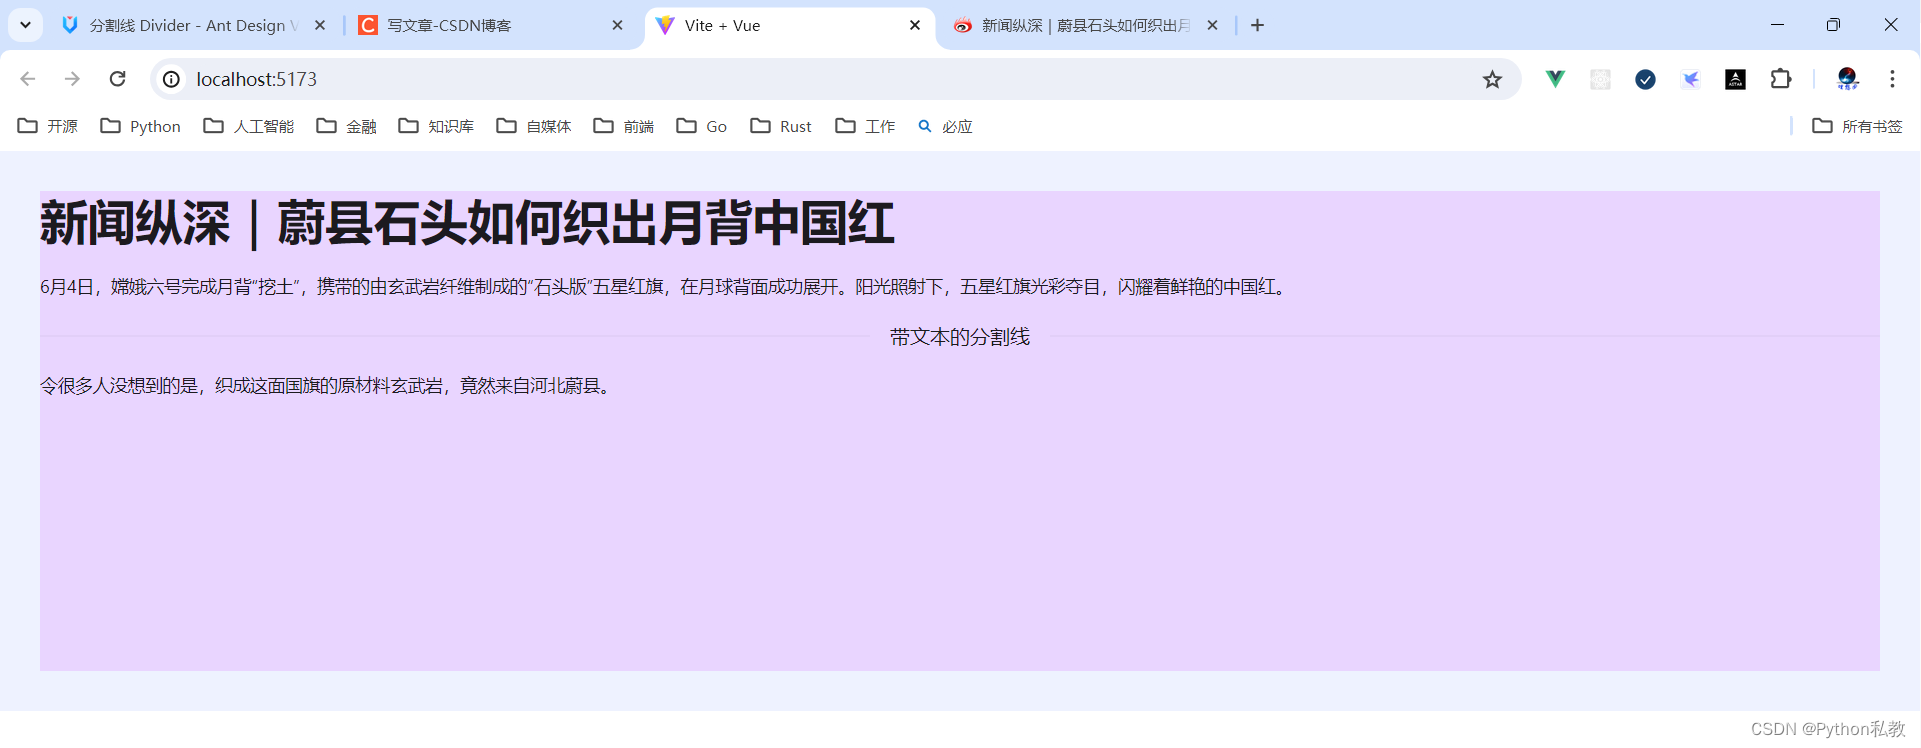Switch to the Ant Design Divider tab
This screenshot has height=748, width=1921.
tap(195, 25)
